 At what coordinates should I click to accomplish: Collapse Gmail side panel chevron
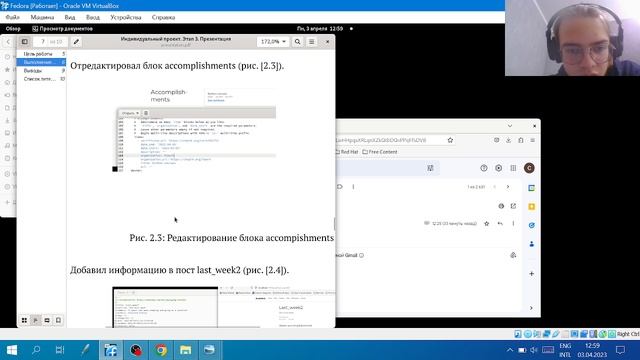531,308
